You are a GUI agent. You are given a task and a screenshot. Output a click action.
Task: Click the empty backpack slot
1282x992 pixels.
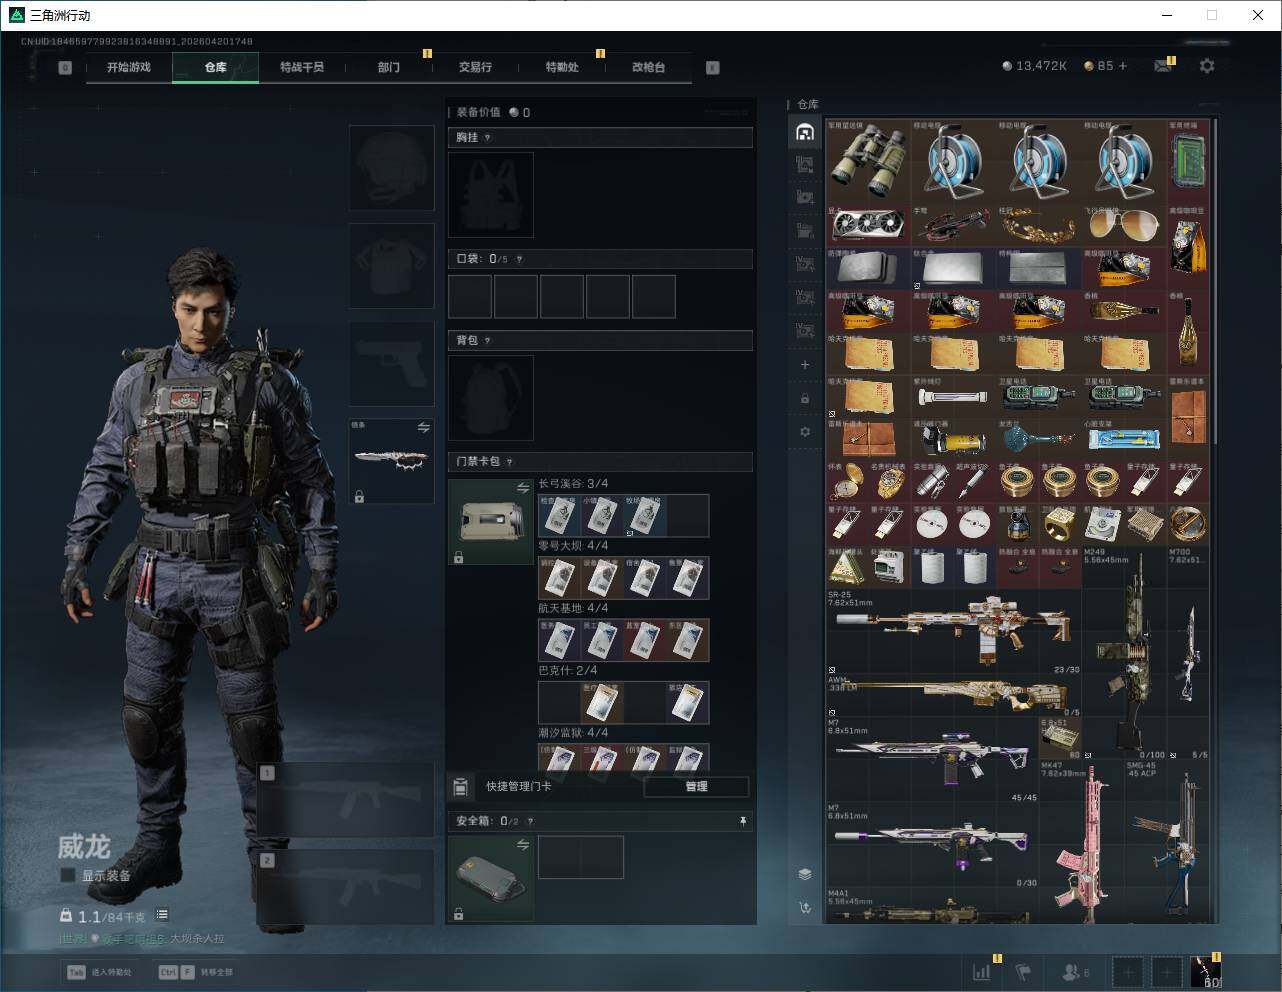click(491, 398)
